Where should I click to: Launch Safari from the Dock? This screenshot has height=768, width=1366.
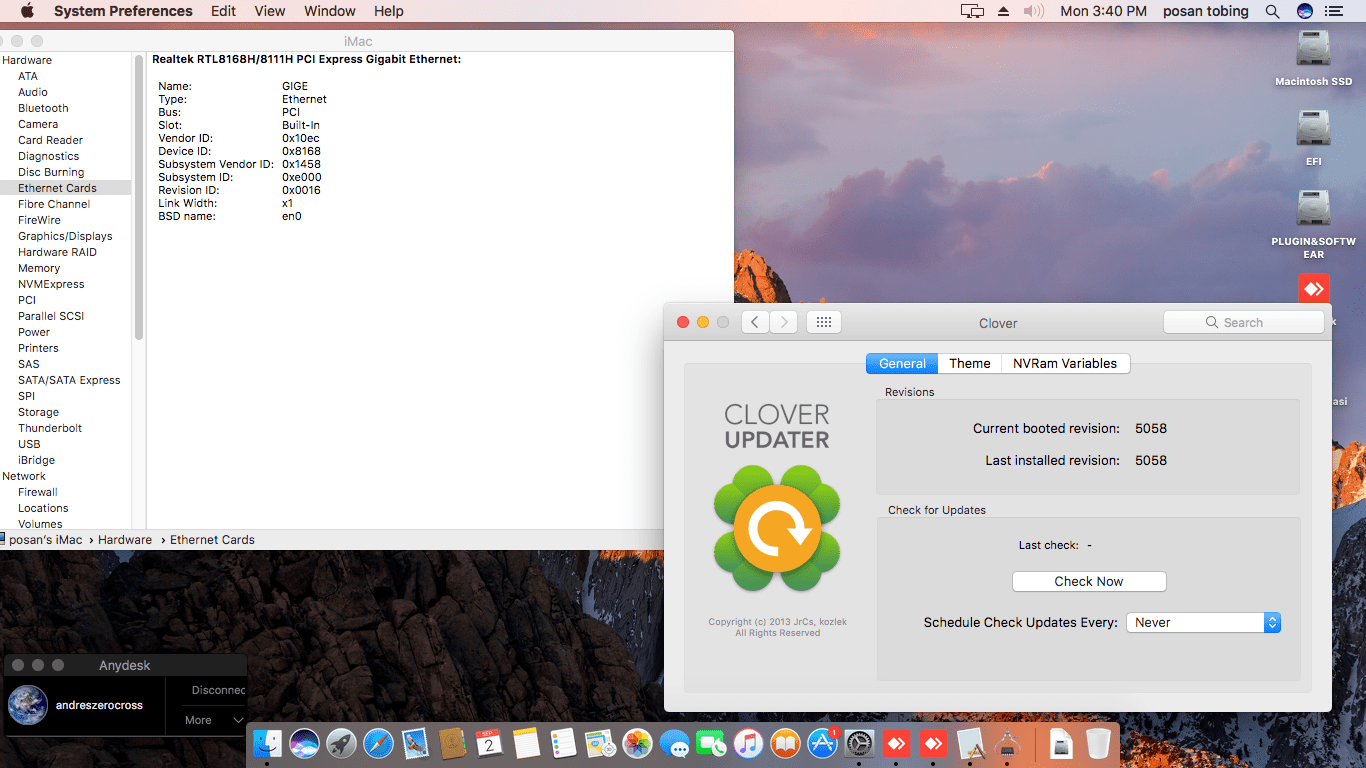pyautogui.click(x=378, y=743)
